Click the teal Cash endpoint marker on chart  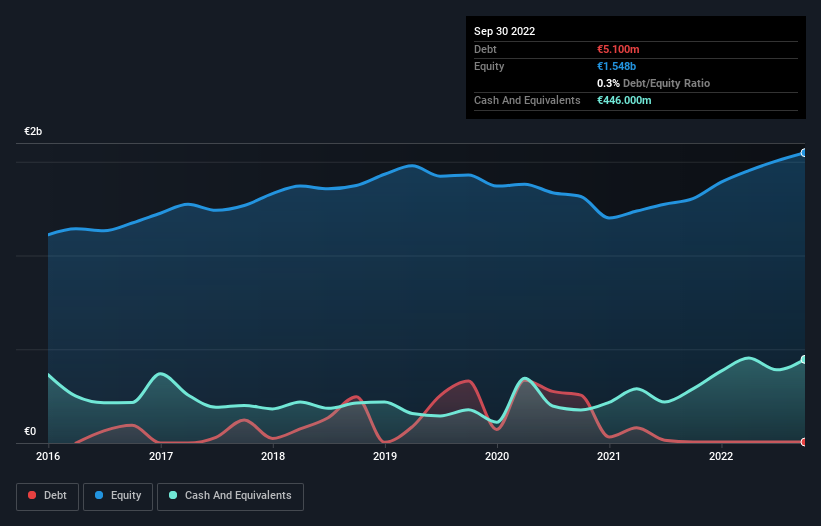(x=804, y=360)
